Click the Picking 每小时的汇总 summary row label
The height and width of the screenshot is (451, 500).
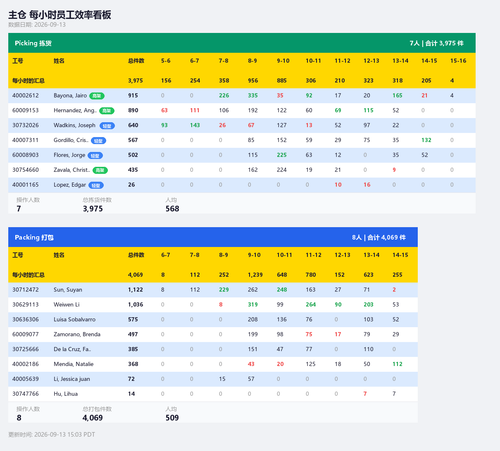click(x=28, y=81)
